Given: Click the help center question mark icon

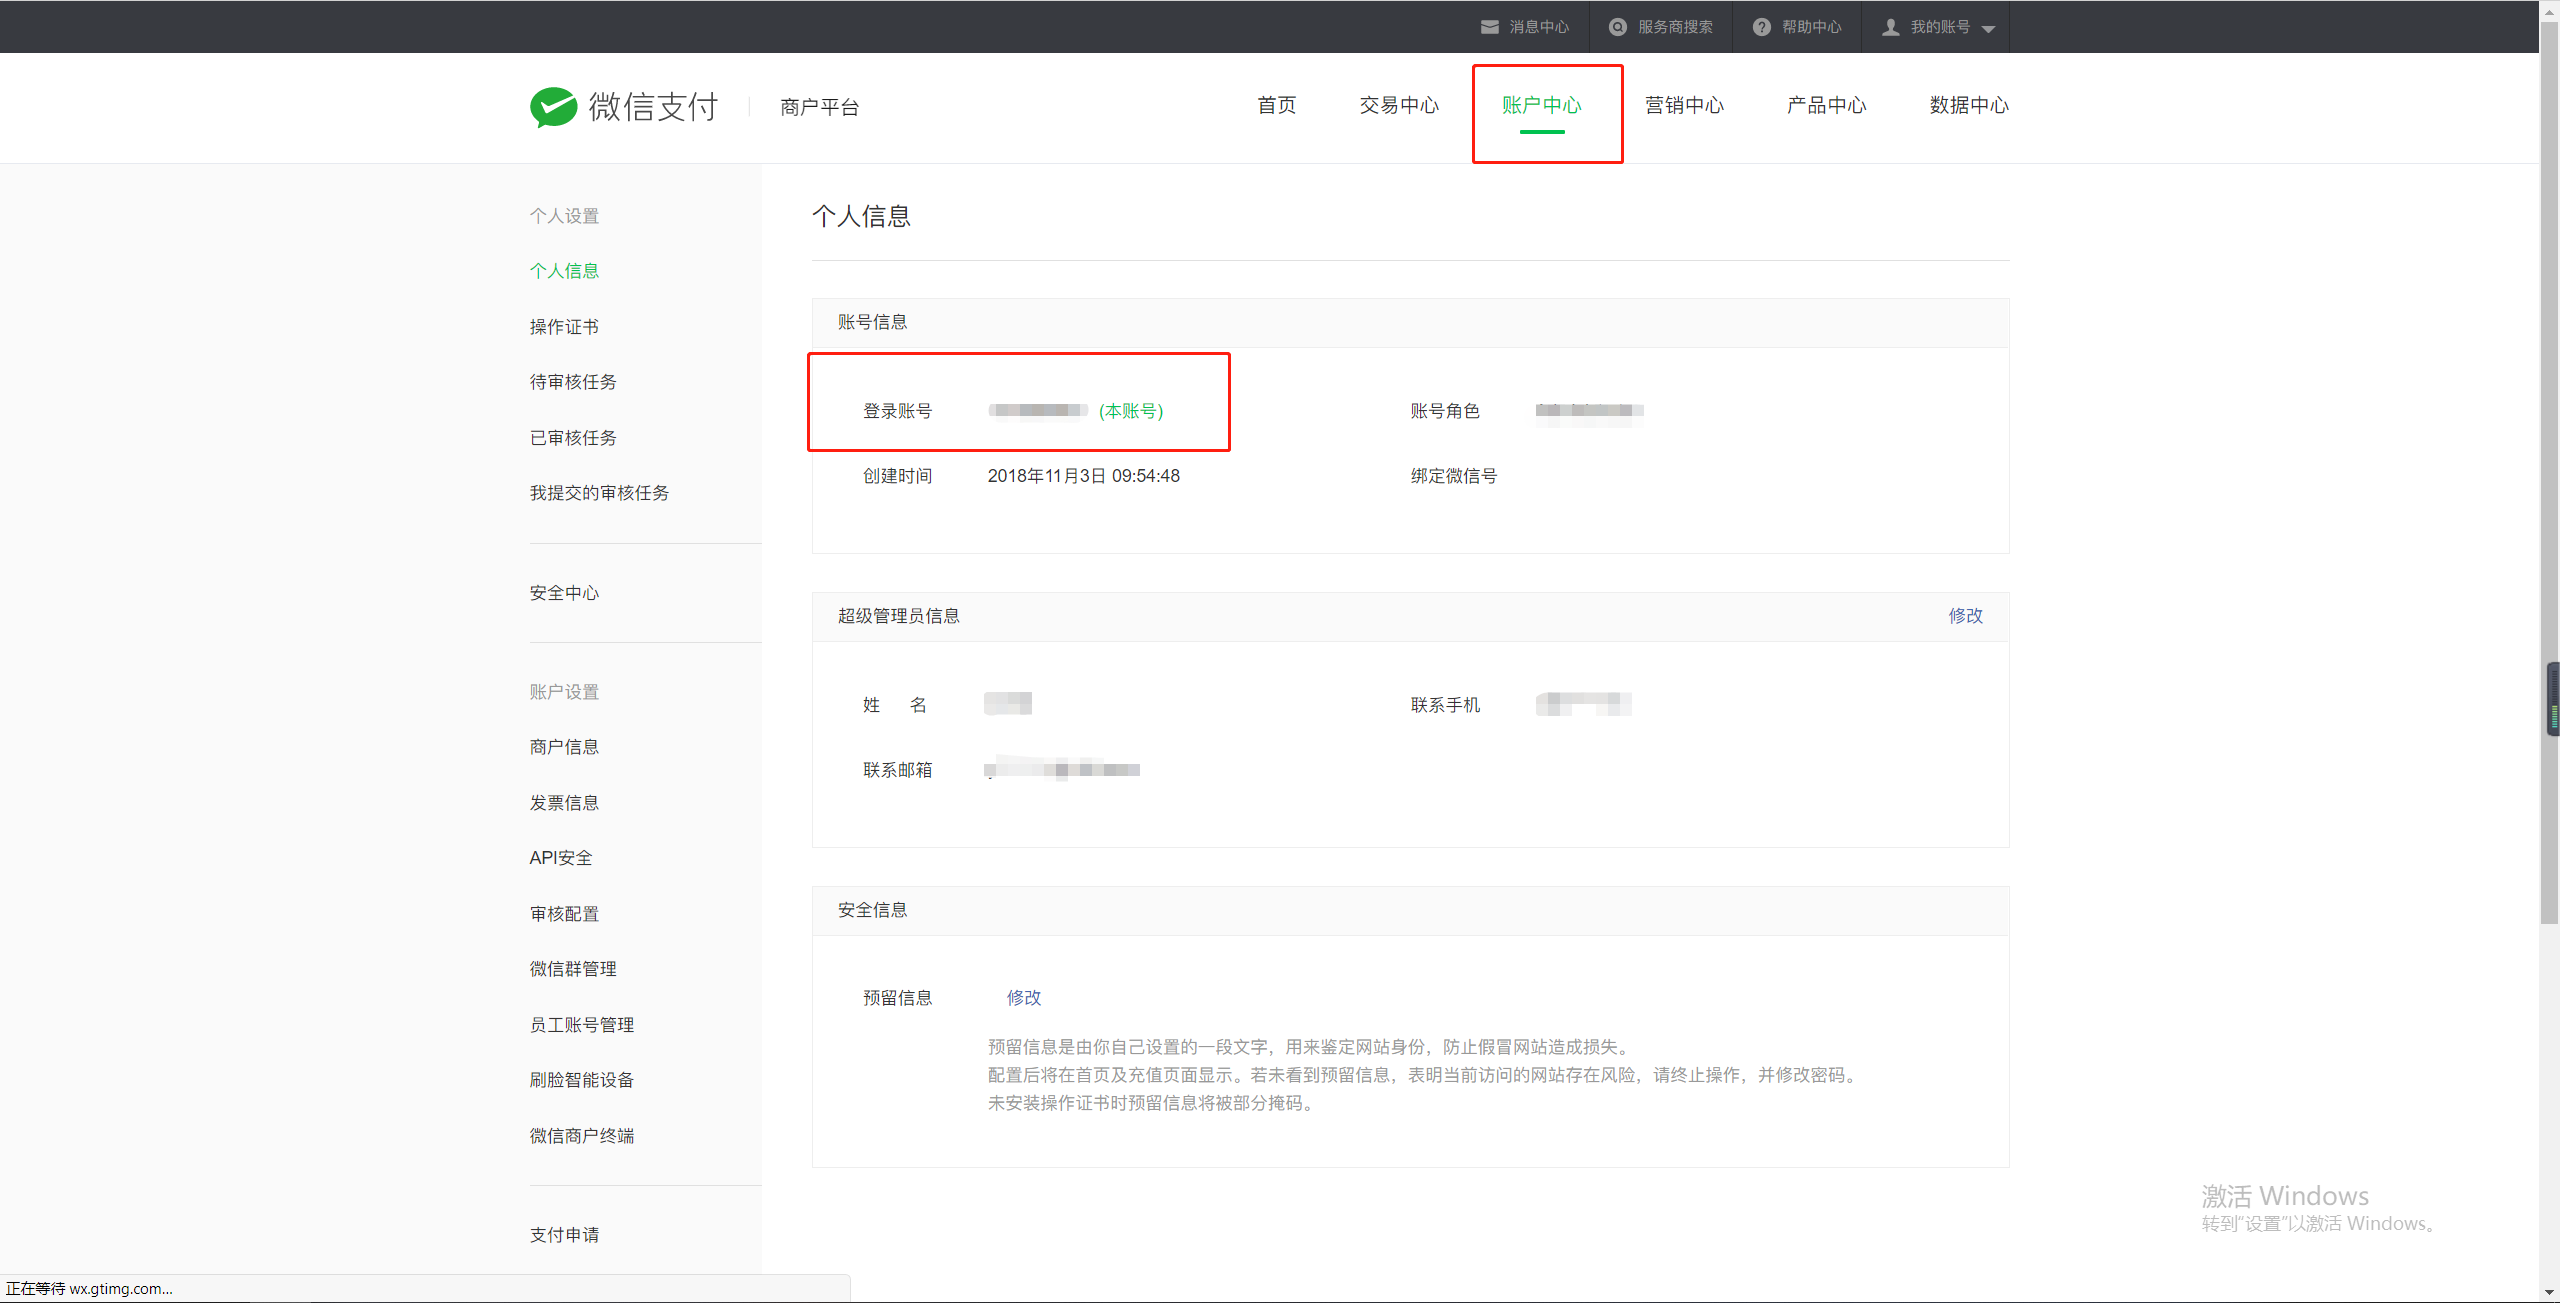Looking at the screenshot, I should coord(1761,27).
